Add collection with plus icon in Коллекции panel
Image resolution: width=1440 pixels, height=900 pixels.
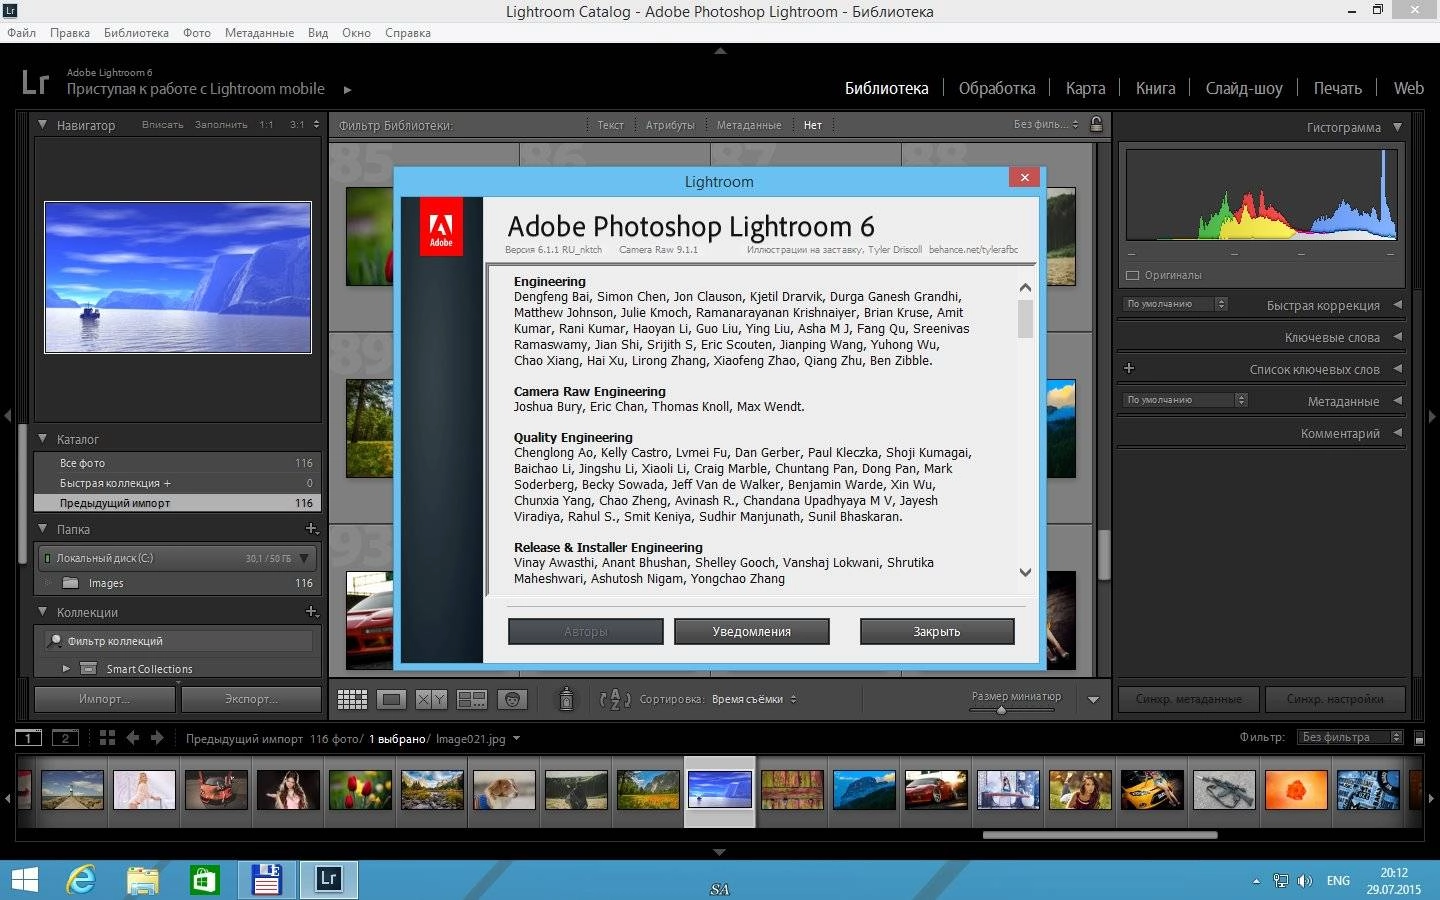pyautogui.click(x=311, y=612)
